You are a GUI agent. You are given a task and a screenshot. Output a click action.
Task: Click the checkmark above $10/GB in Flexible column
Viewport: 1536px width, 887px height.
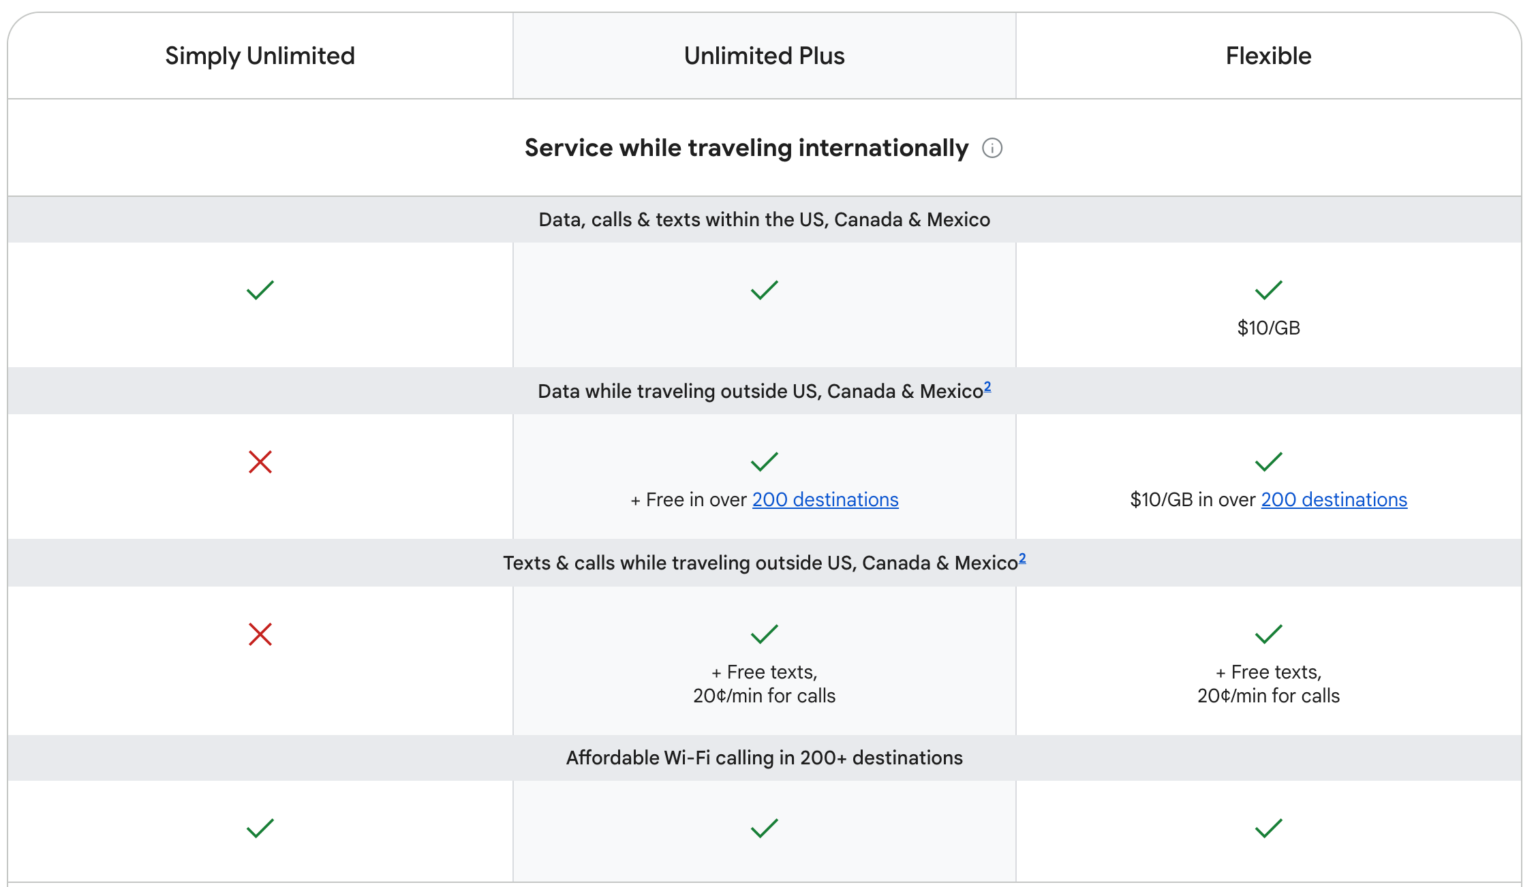point(1267,289)
